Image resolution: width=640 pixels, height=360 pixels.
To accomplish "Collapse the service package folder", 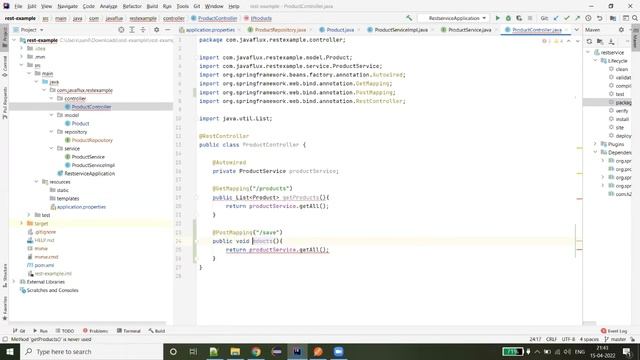I will 51,148.
